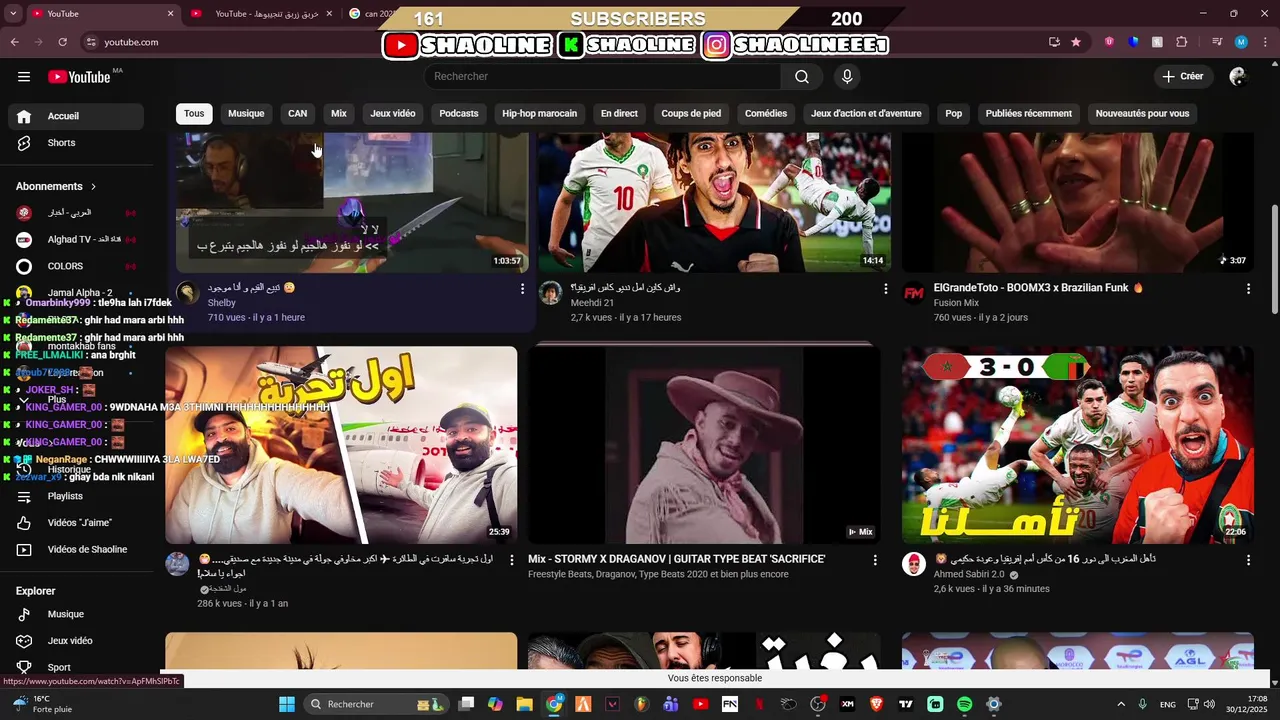Open options for airplane trip video
This screenshot has height=720, width=1280.
(512, 561)
